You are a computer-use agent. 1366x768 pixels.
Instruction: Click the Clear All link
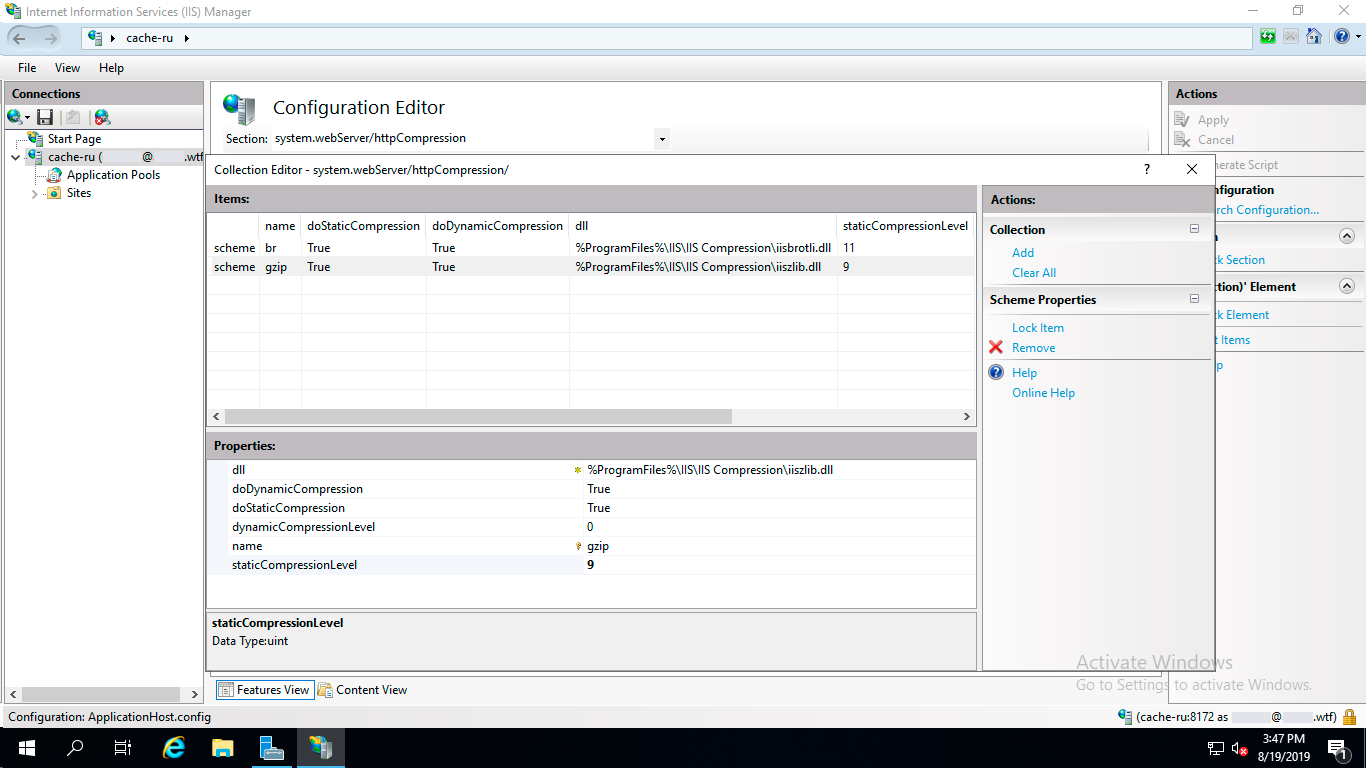(1034, 273)
